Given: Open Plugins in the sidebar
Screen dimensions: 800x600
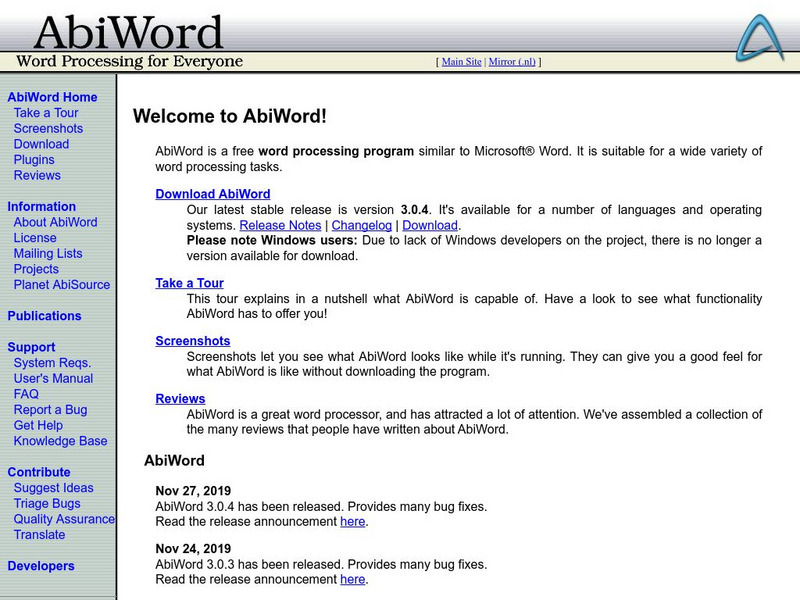Looking at the screenshot, I should point(34,160).
